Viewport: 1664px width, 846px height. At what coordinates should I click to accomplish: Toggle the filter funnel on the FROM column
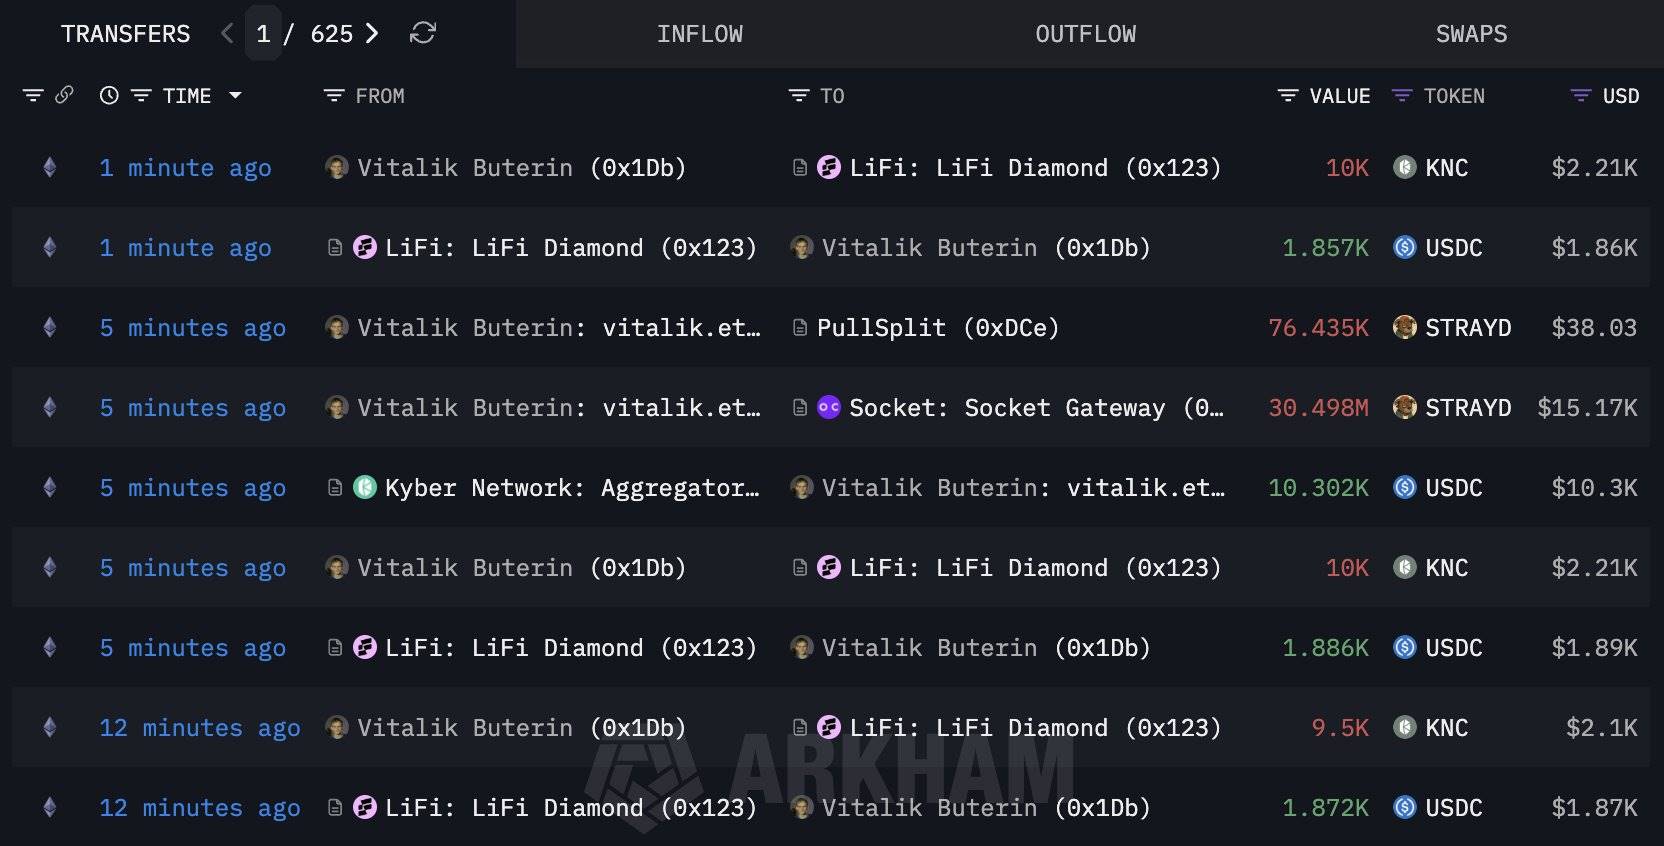click(x=332, y=95)
